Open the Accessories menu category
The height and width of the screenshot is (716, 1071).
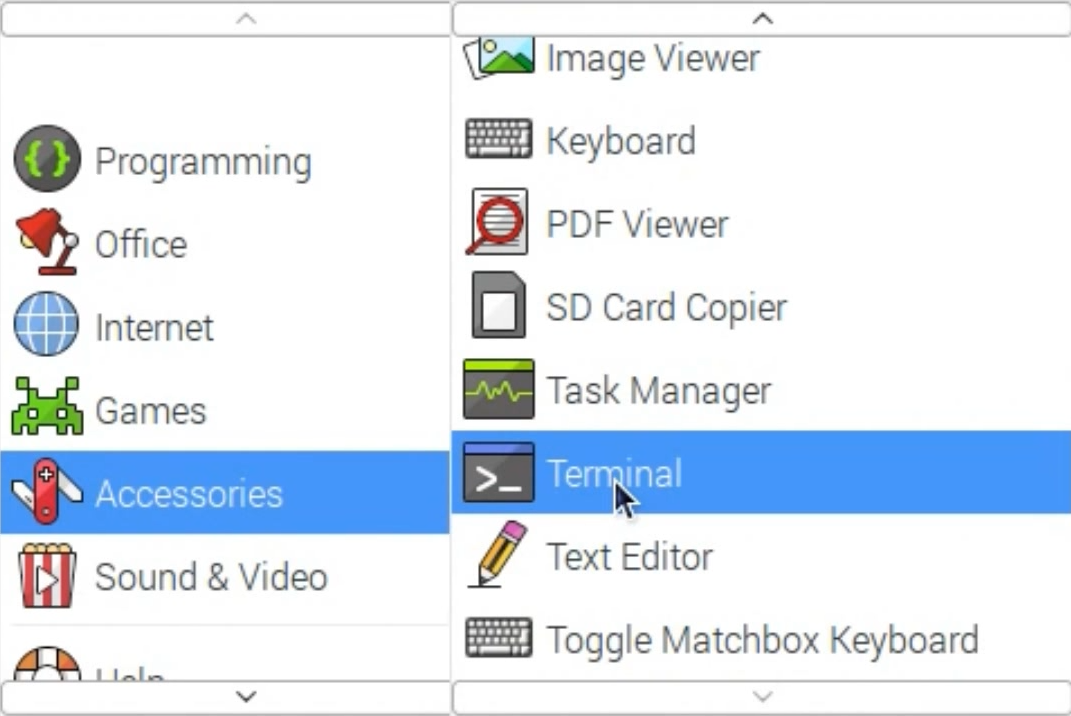pyautogui.click(x=188, y=493)
